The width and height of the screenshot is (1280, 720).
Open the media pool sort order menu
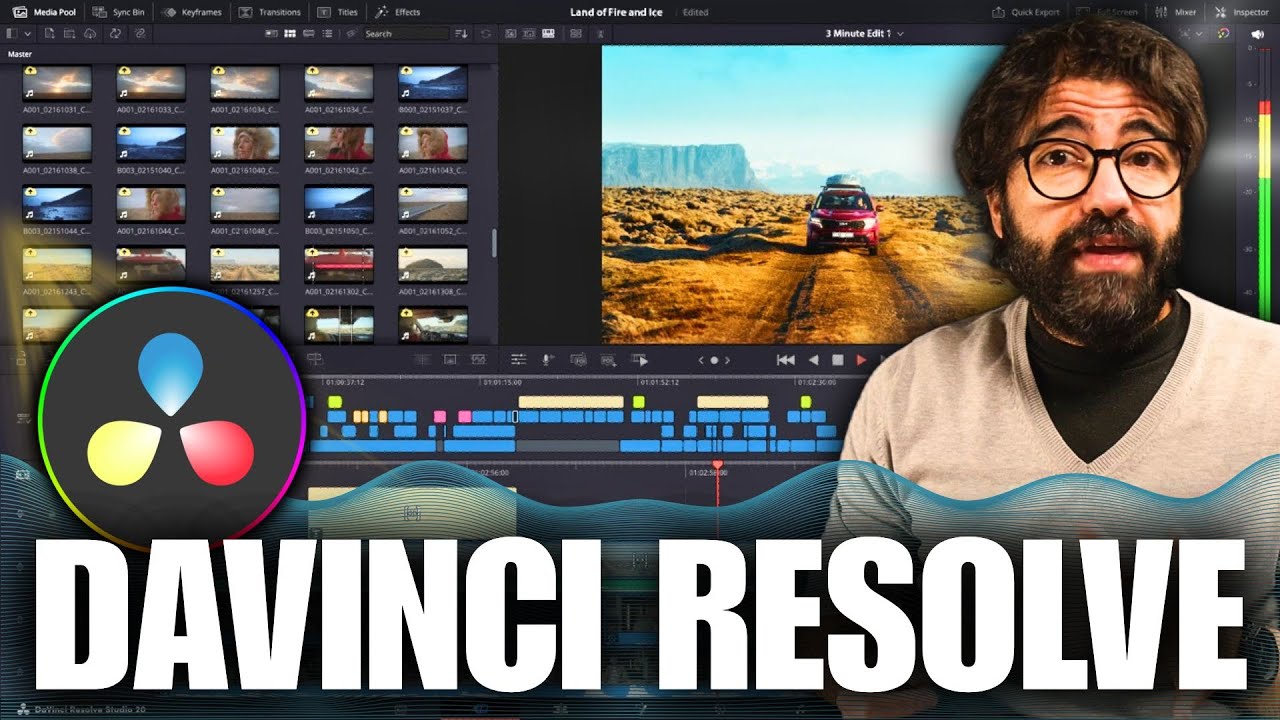[x=461, y=34]
